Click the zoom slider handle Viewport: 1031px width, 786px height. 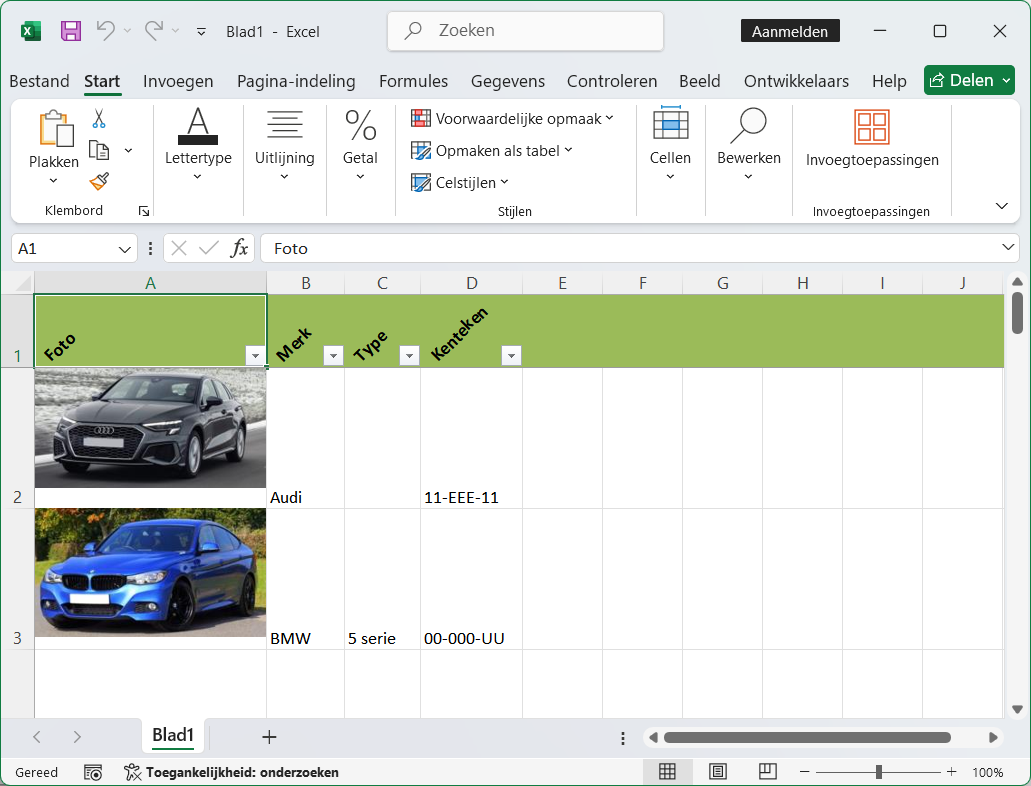878,771
